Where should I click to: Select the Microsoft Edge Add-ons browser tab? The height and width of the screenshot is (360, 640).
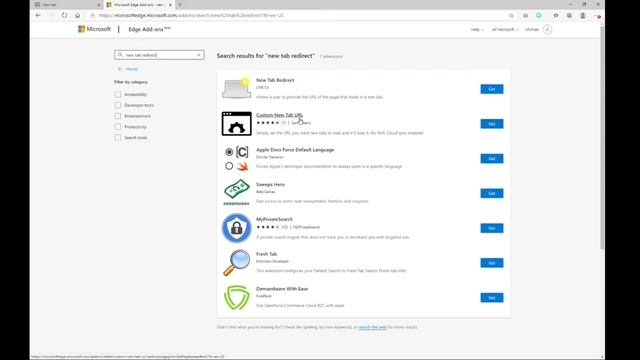coord(139,4)
